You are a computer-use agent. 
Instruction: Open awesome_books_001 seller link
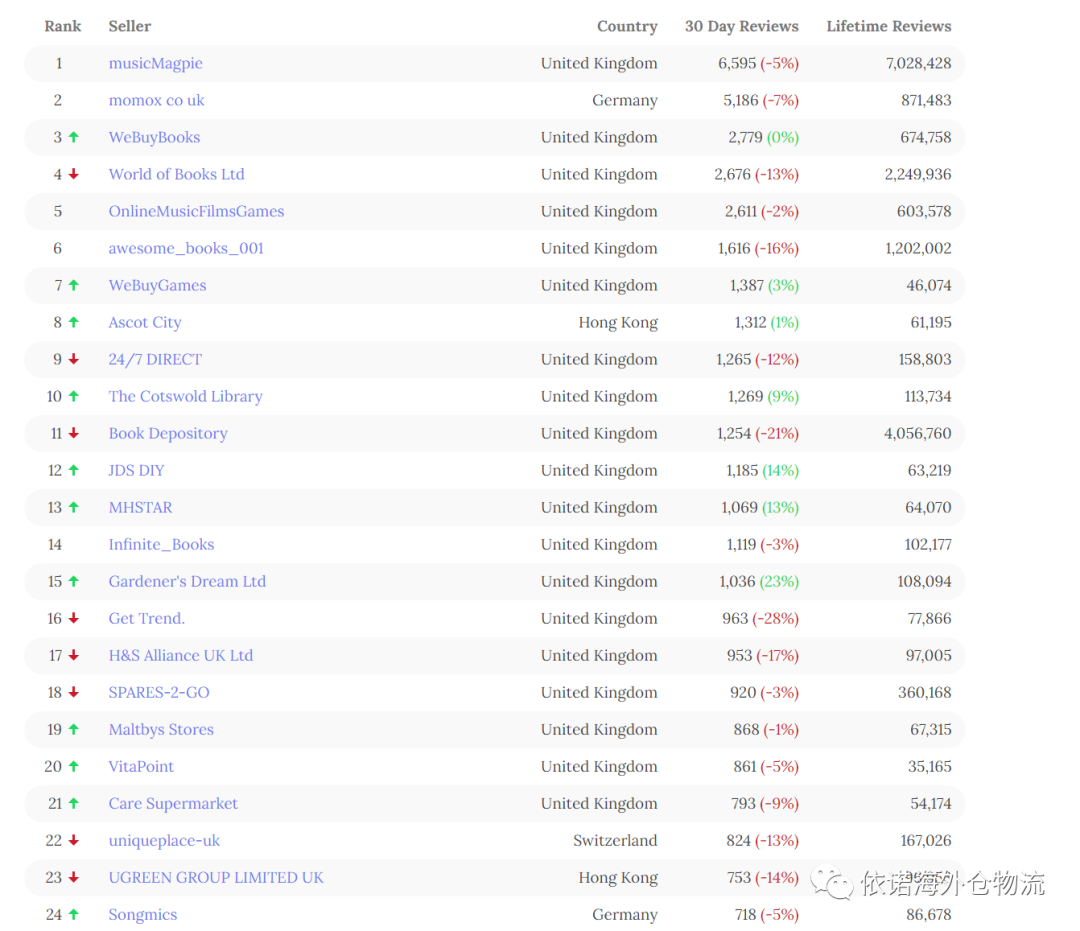[x=186, y=249]
